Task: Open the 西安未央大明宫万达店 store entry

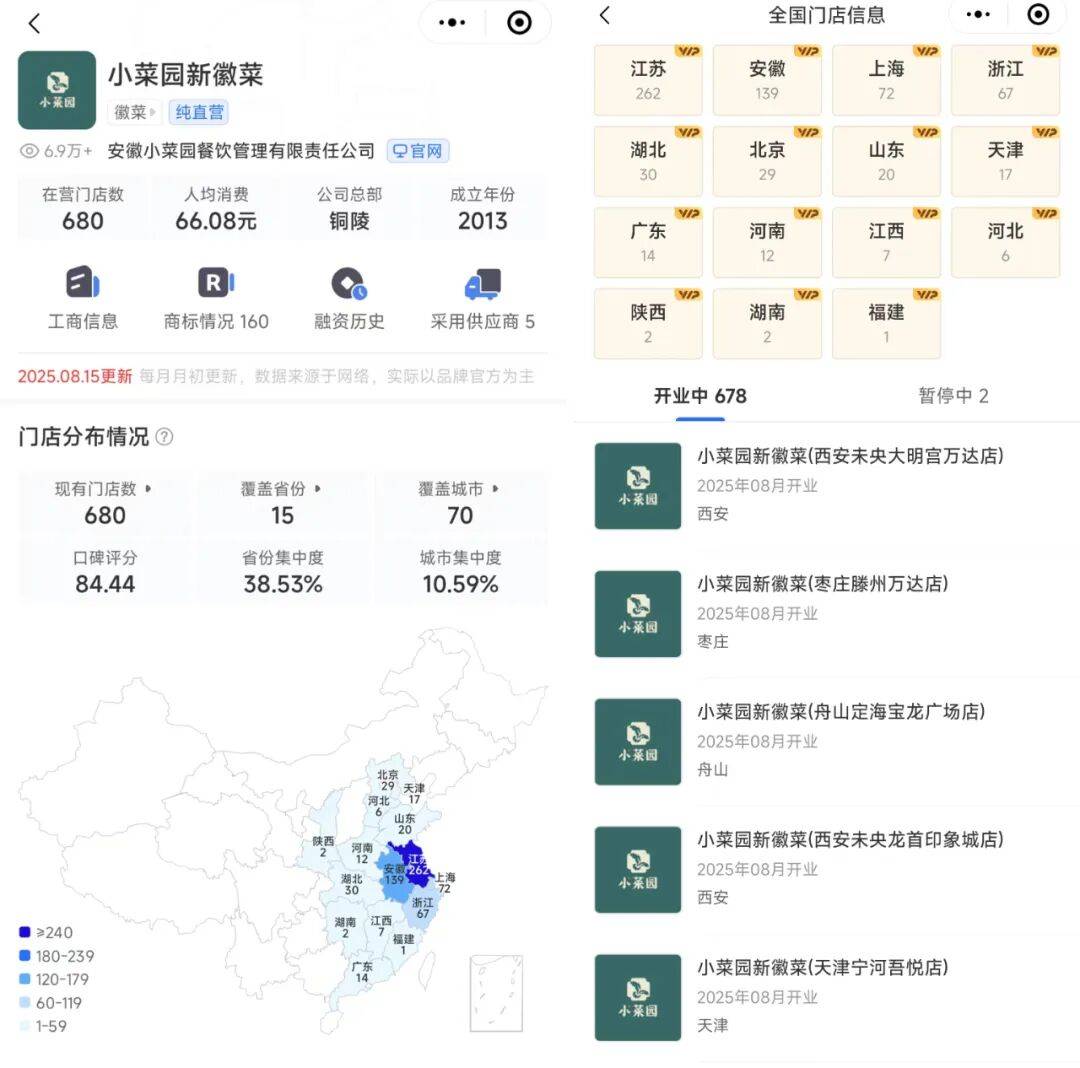Action: pos(850,485)
